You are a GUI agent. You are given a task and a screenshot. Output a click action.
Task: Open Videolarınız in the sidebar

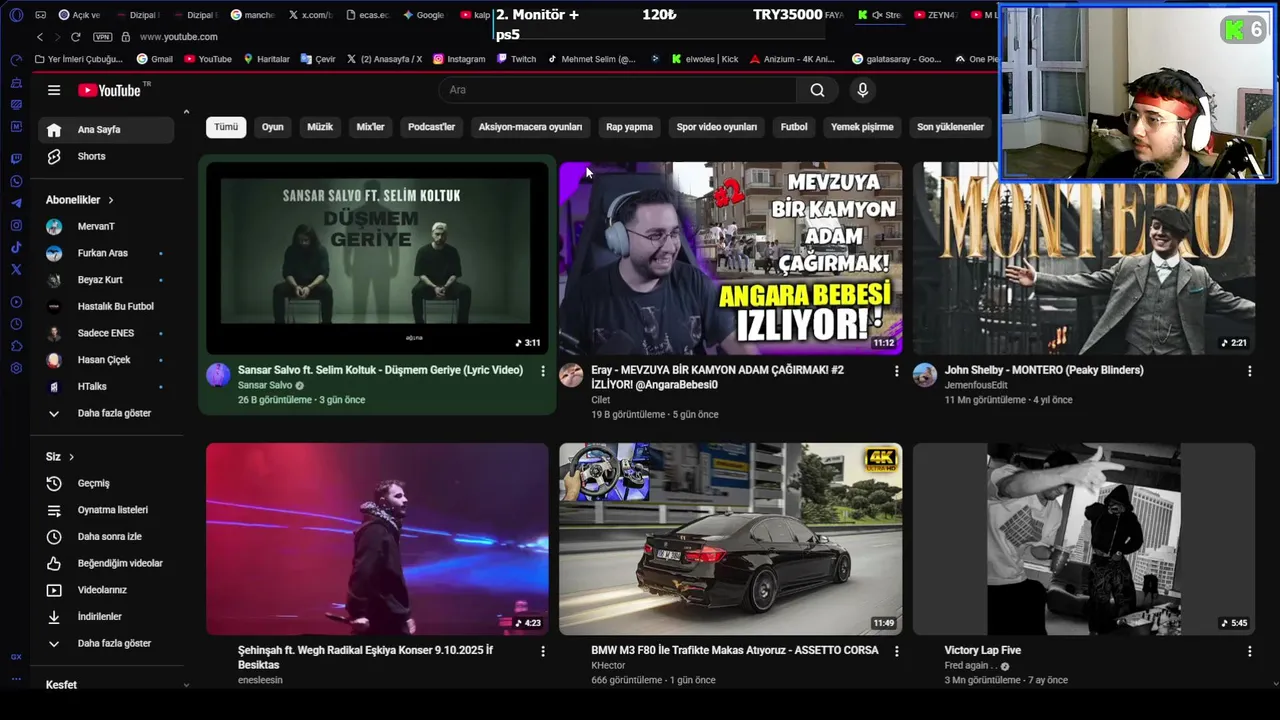point(106,590)
